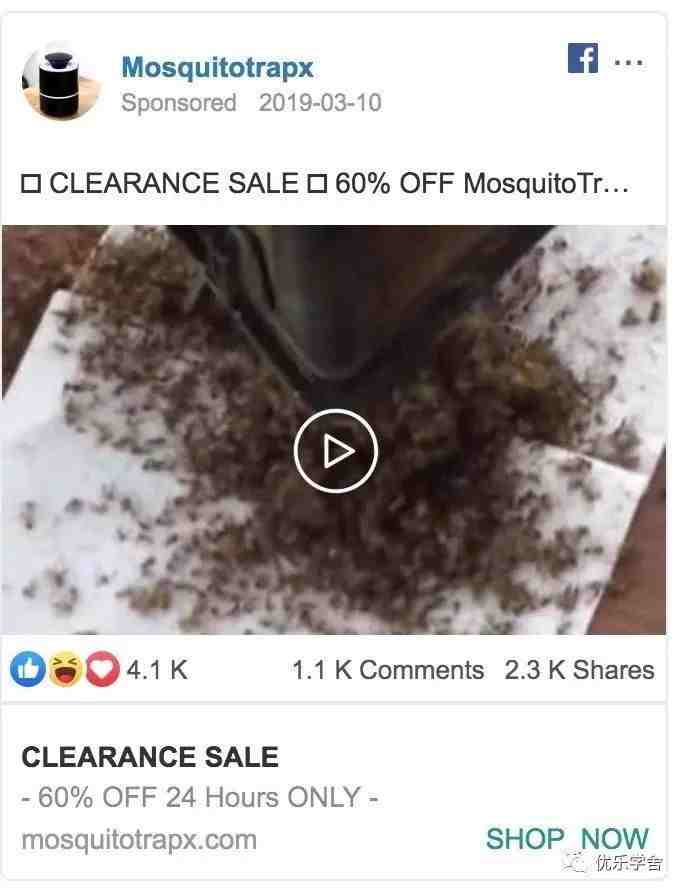
Task: Click the WeChat watermark logo icon
Action: (575, 862)
